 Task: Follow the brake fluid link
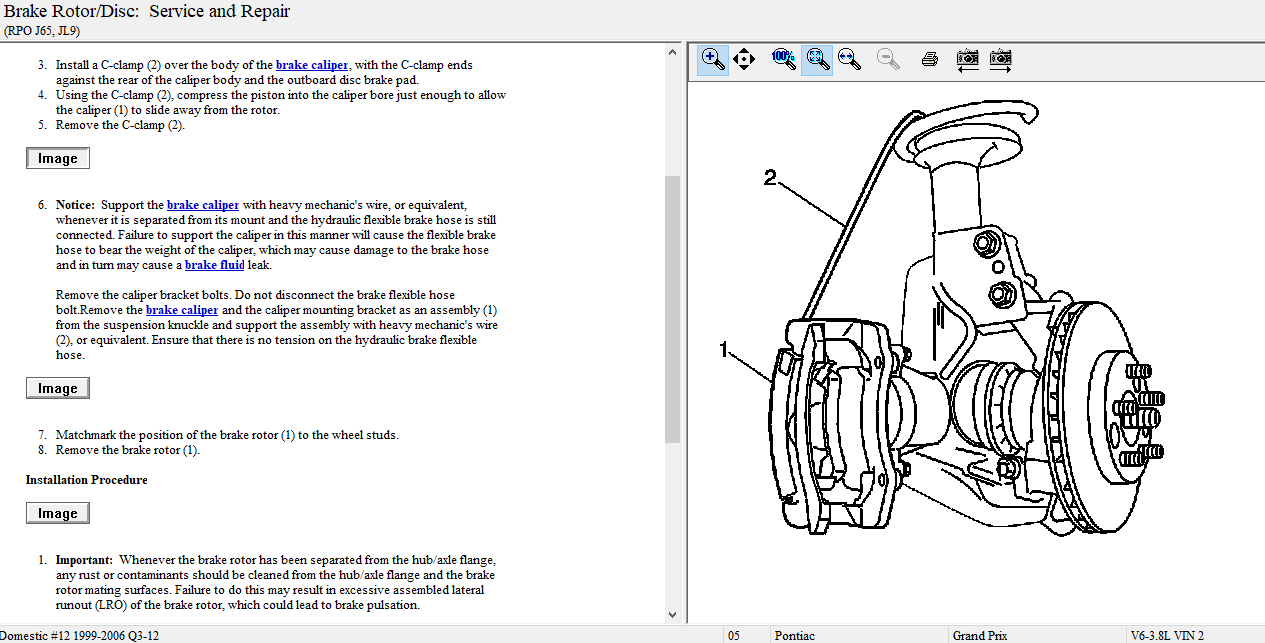click(x=214, y=265)
